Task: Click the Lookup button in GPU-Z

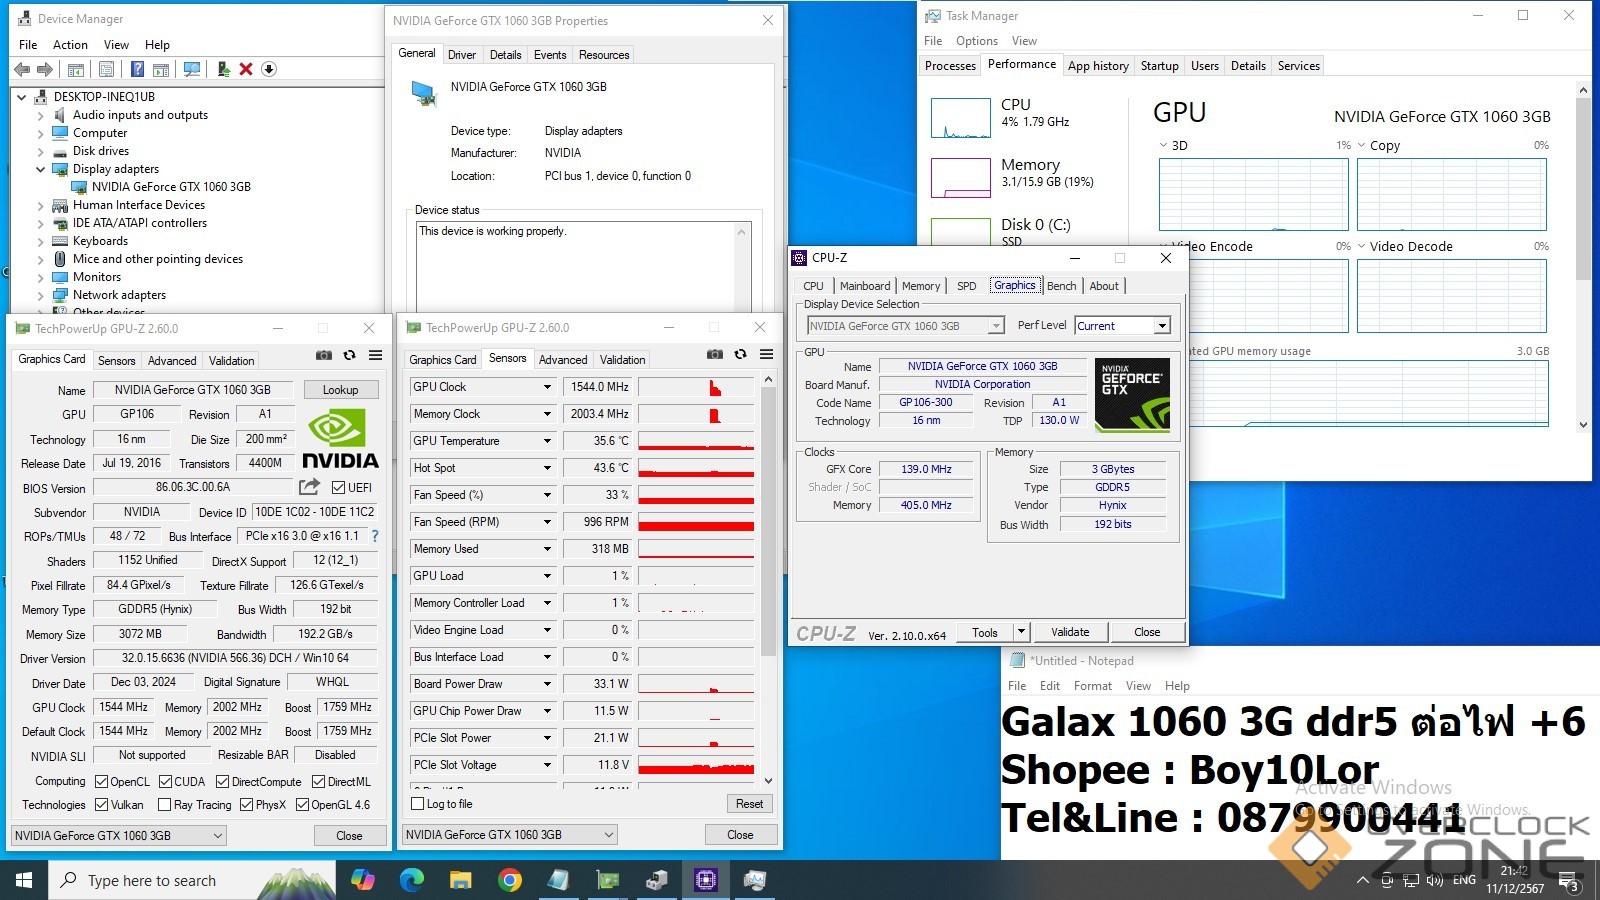Action: pyautogui.click(x=340, y=390)
